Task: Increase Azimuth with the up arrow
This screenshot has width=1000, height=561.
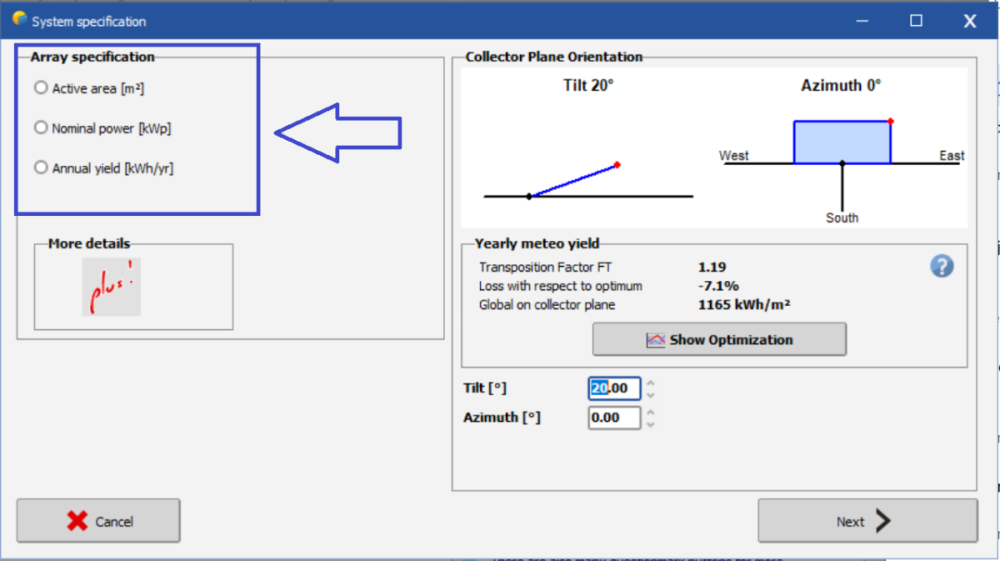Action: coord(651,412)
